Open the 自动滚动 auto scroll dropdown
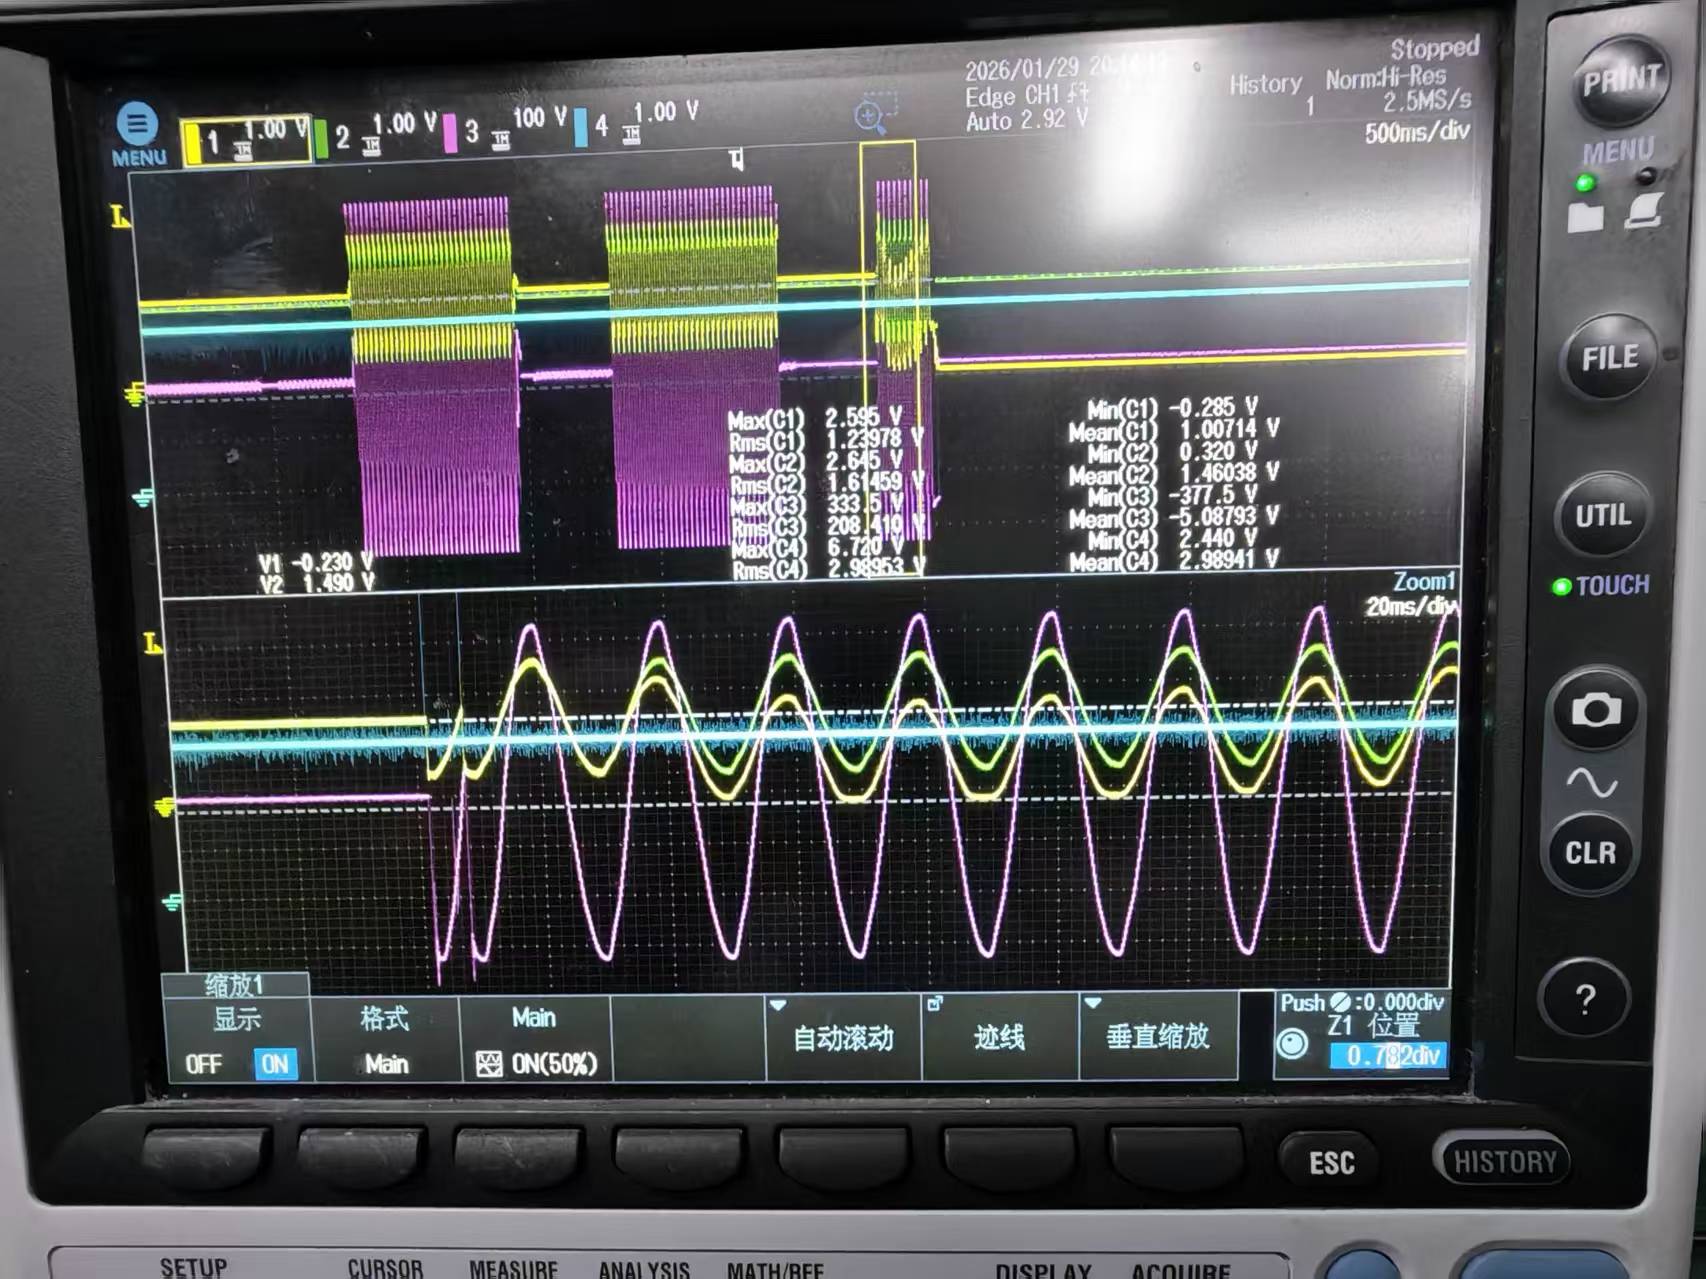1706x1279 pixels. coord(843,1037)
